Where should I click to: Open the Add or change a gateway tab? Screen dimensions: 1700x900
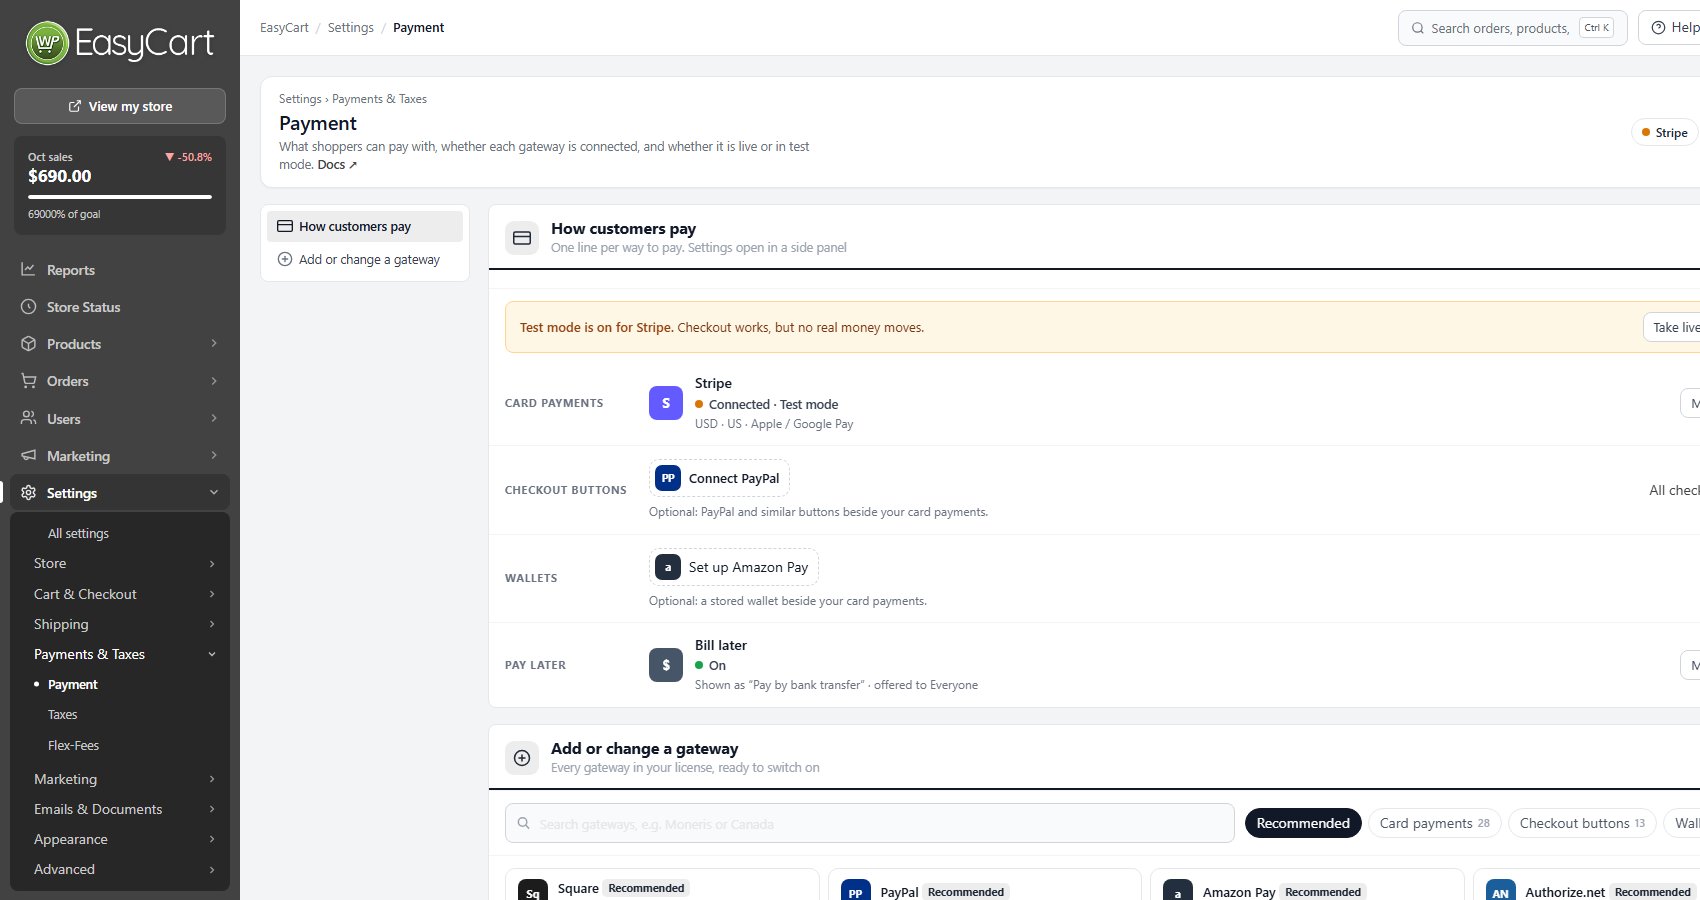365,259
